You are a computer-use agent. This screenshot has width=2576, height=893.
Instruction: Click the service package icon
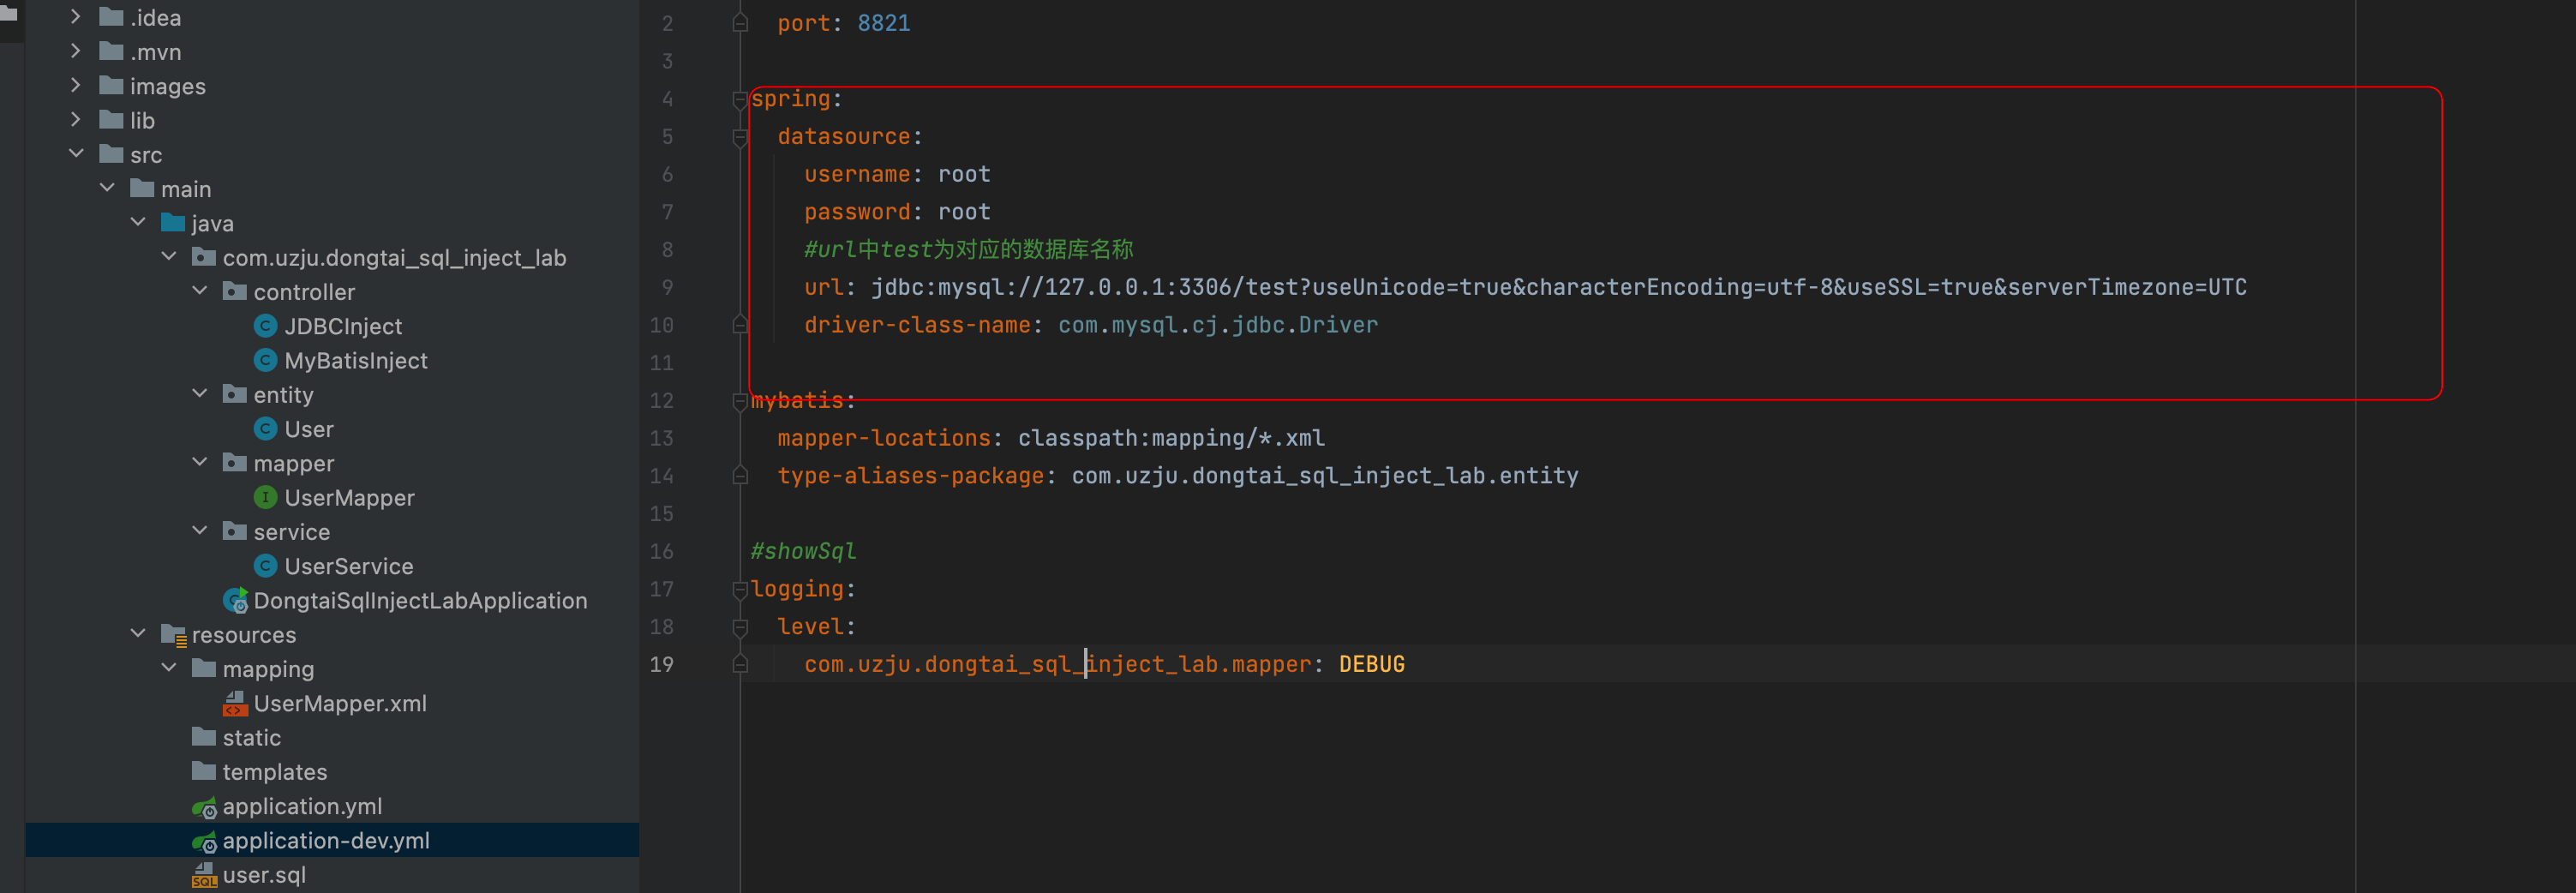(x=235, y=531)
